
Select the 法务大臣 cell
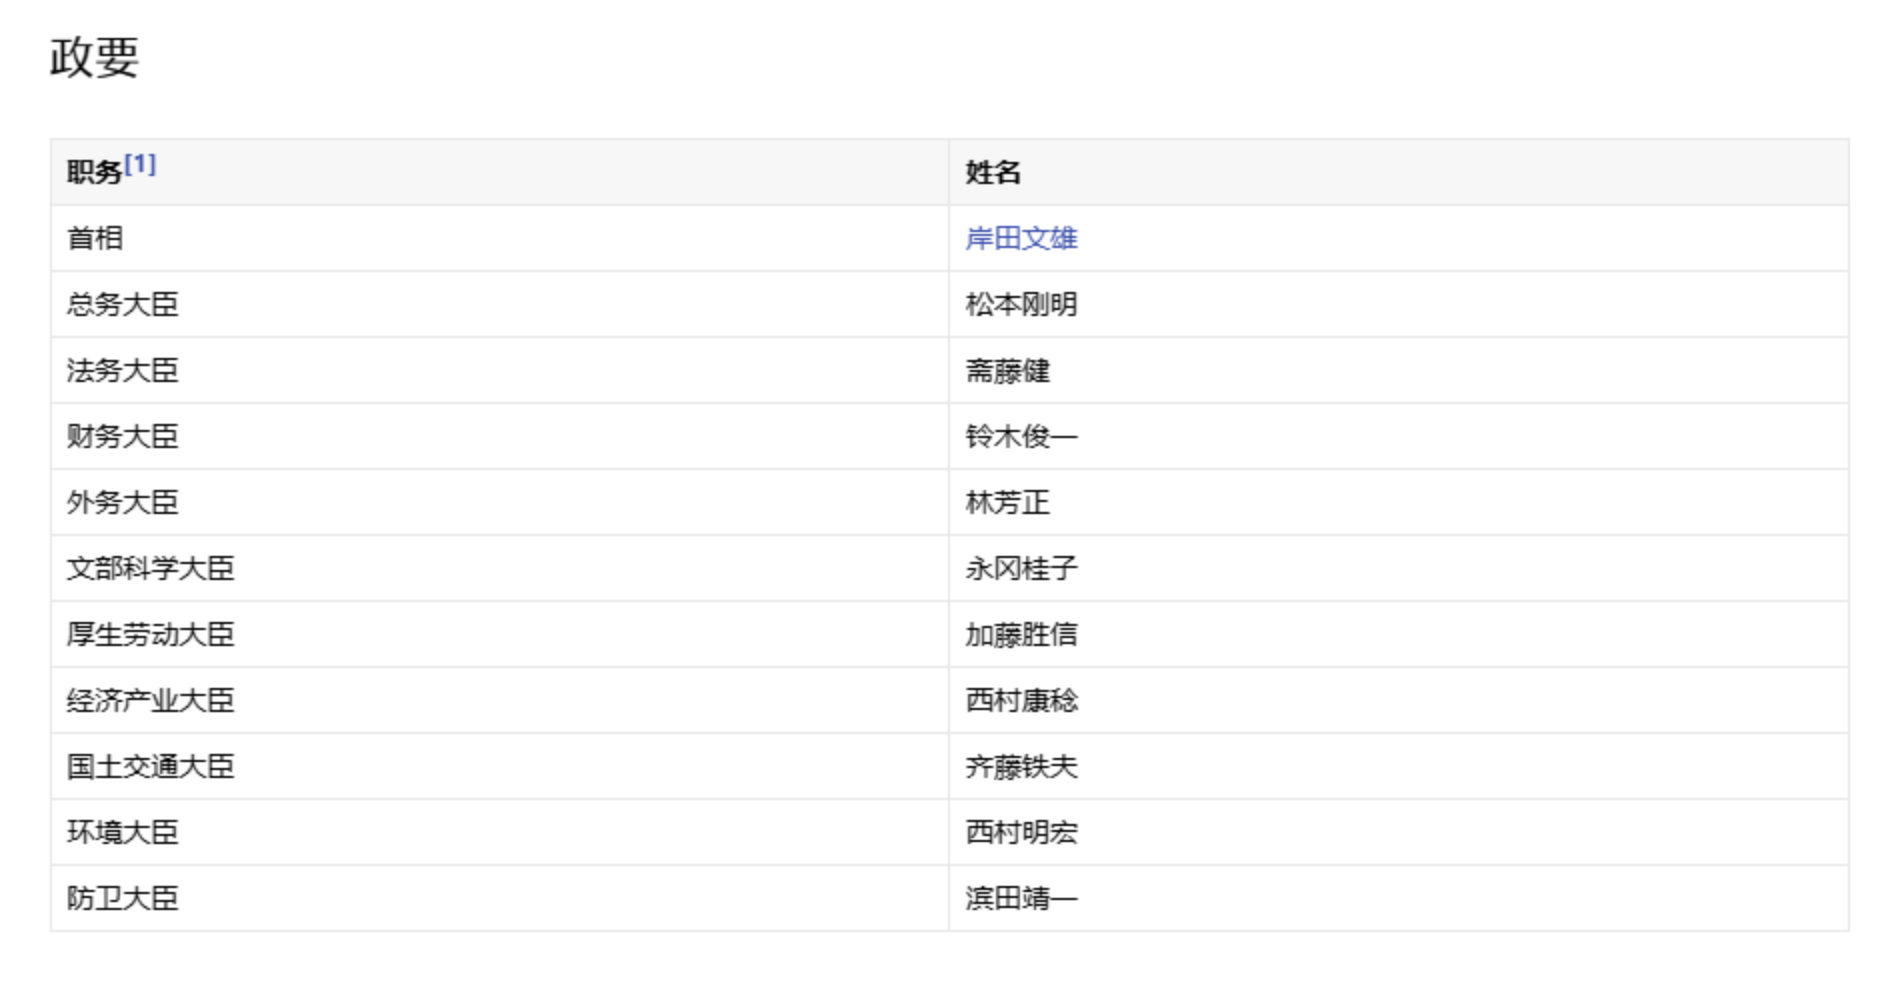pyautogui.click(x=500, y=370)
